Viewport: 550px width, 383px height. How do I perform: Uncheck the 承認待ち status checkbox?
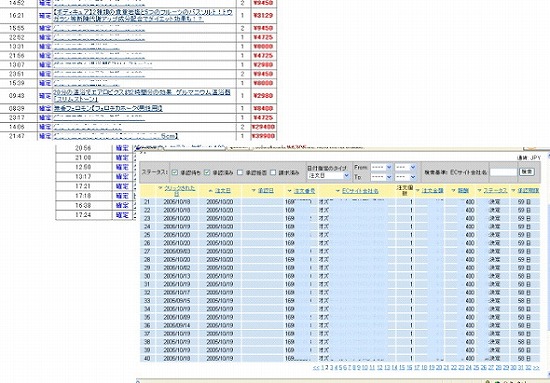pyautogui.click(x=175, y=172)
